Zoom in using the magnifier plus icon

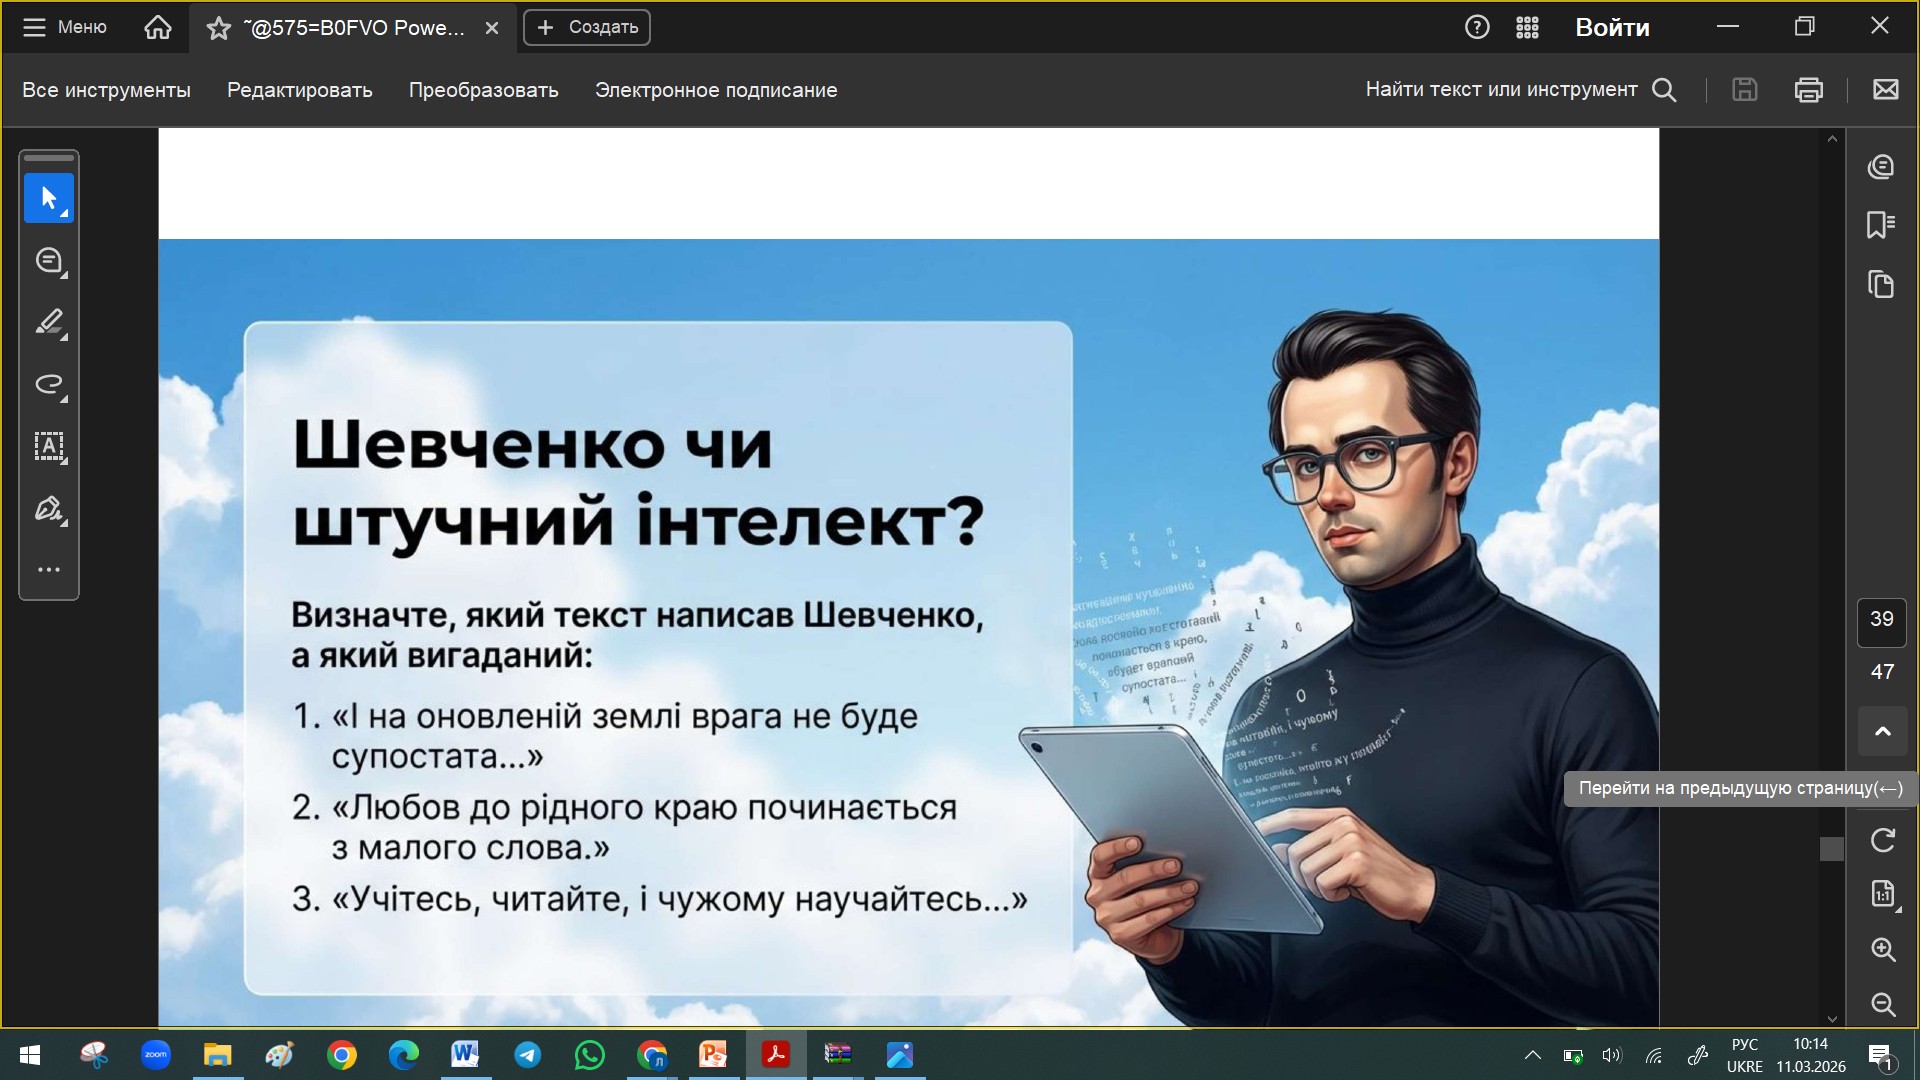(1882, 949)
